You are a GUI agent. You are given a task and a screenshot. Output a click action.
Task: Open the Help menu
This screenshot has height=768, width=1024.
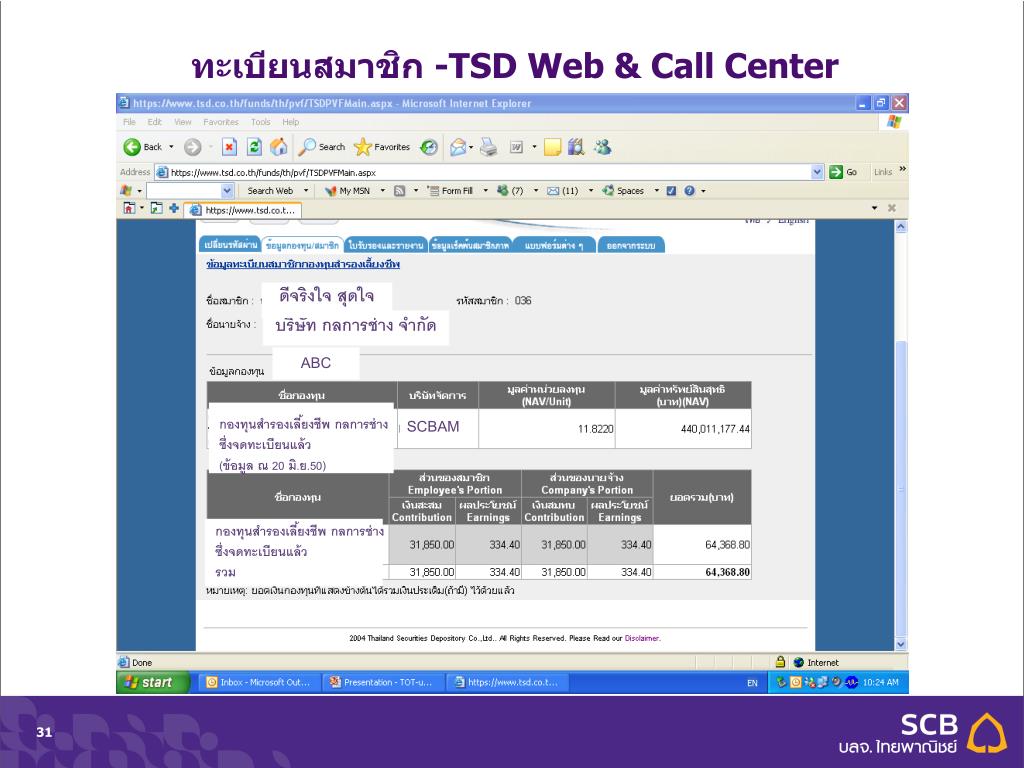(291, 122)
